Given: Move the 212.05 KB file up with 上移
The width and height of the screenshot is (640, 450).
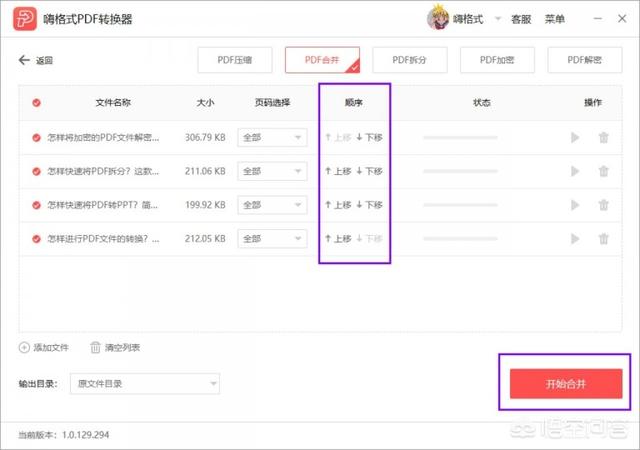Looking at the screenshot, I should (338, 238).
